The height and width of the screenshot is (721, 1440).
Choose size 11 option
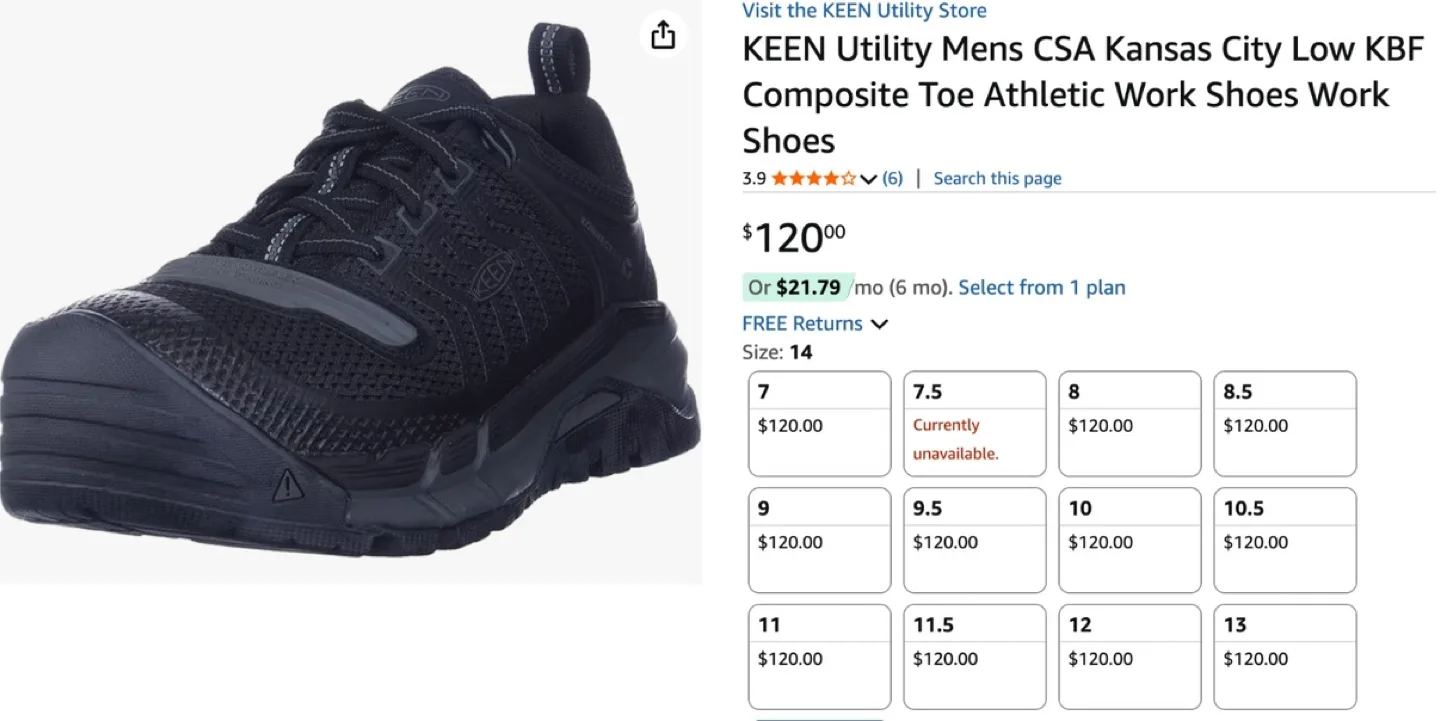819,656
